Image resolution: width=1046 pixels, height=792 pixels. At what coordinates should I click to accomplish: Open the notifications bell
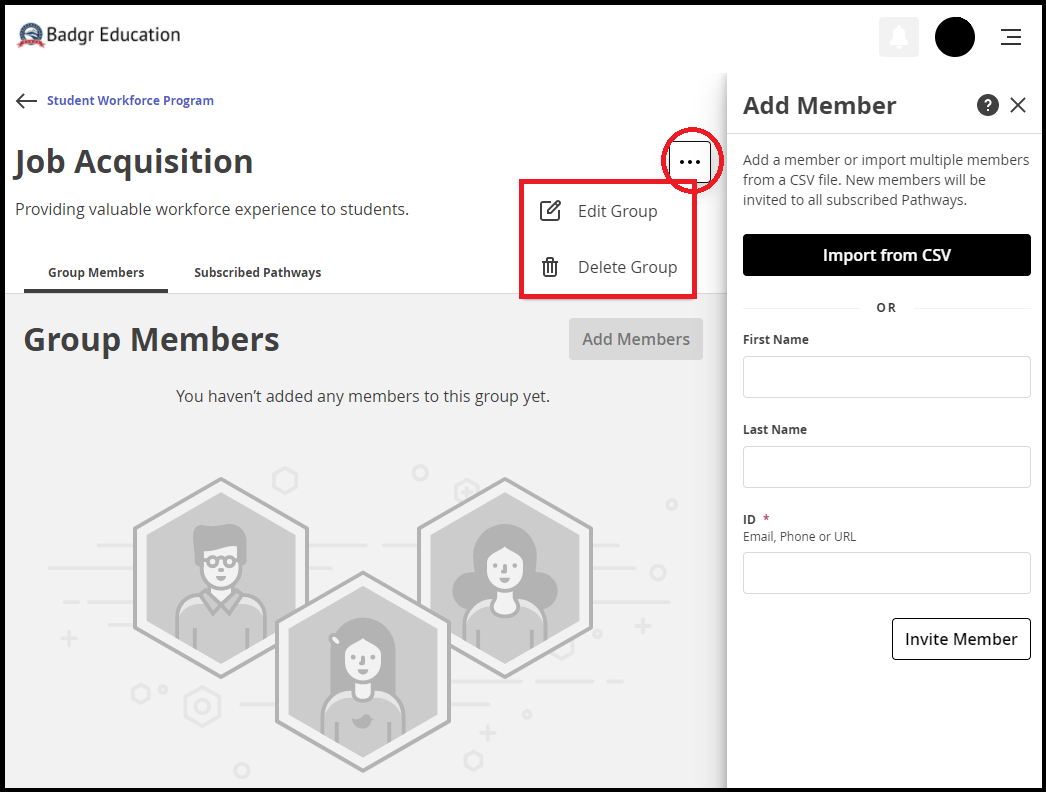coord(899,37)
